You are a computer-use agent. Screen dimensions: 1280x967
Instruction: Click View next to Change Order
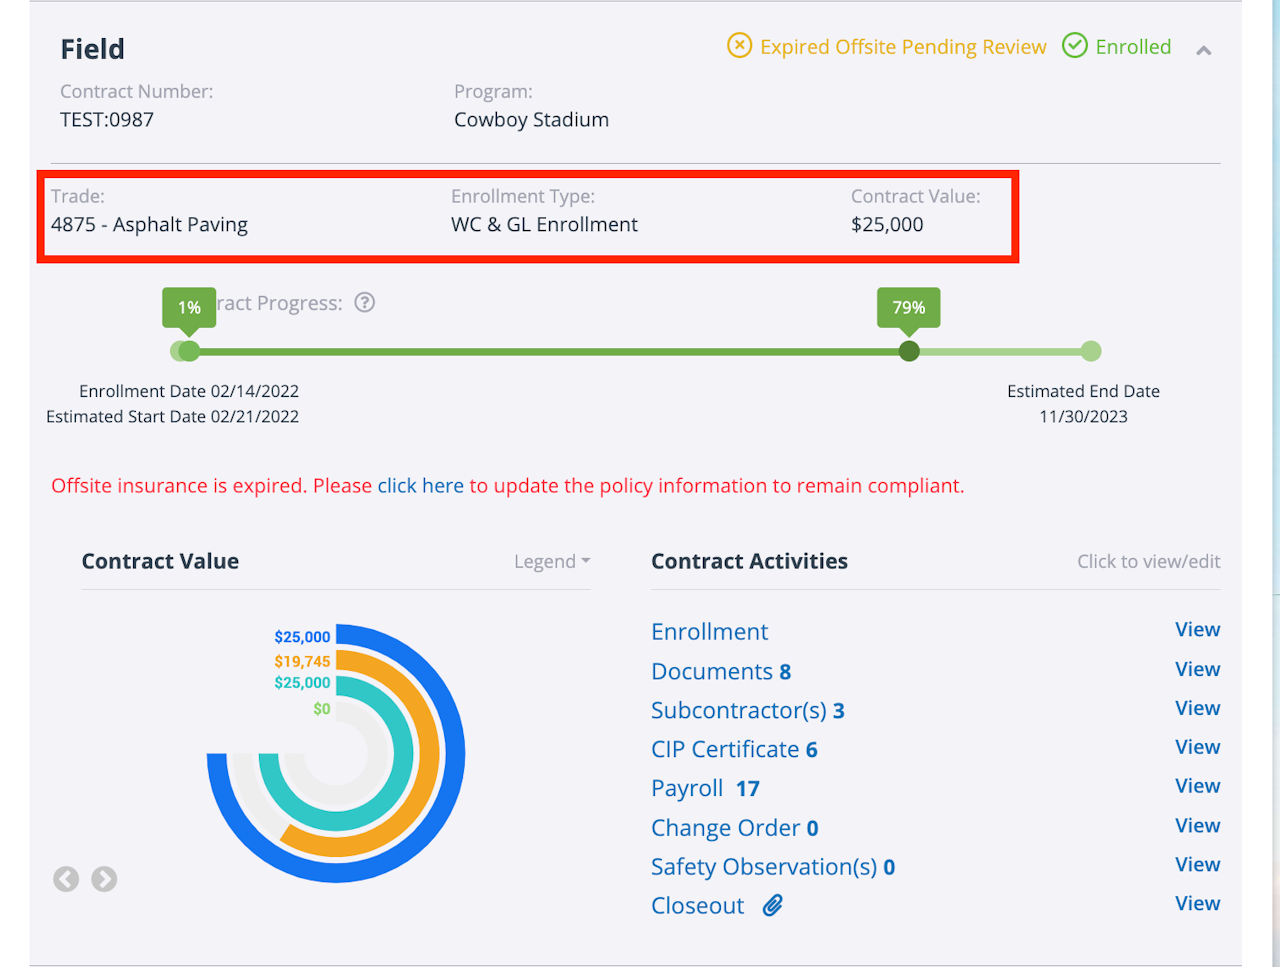(1197, 826)
